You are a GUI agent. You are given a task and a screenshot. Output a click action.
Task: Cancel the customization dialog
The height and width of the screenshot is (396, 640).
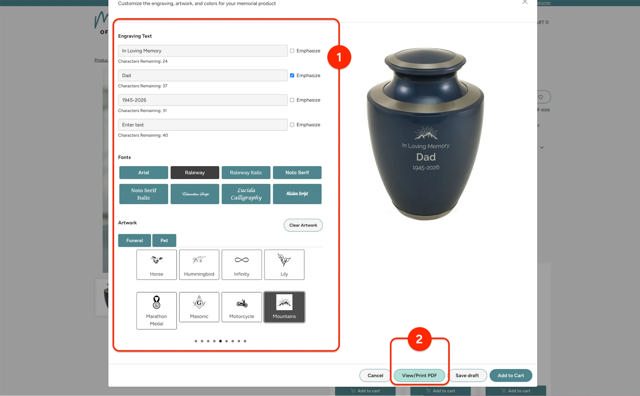coord(375,375)
